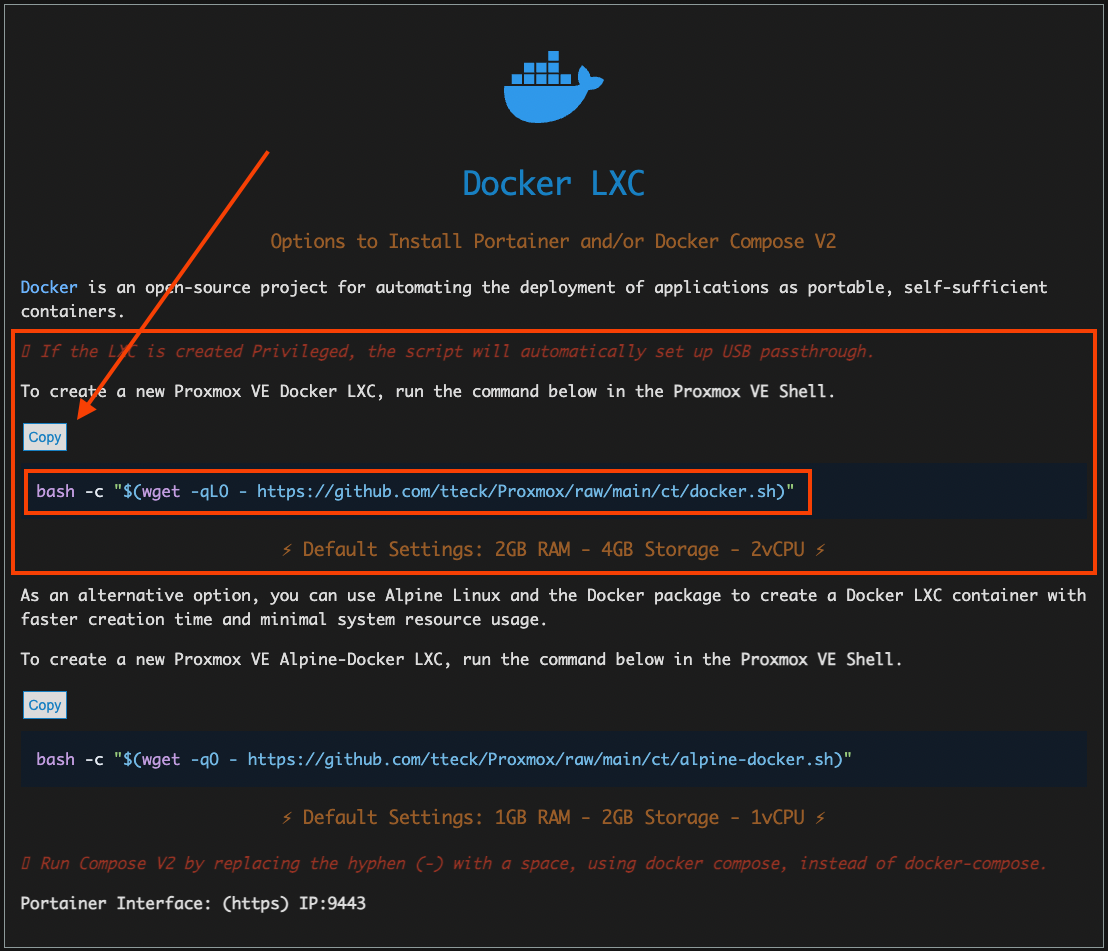Click the lightning icon before 1GB RAM settings
The image size is (1108, 951).
pos(286,817)
